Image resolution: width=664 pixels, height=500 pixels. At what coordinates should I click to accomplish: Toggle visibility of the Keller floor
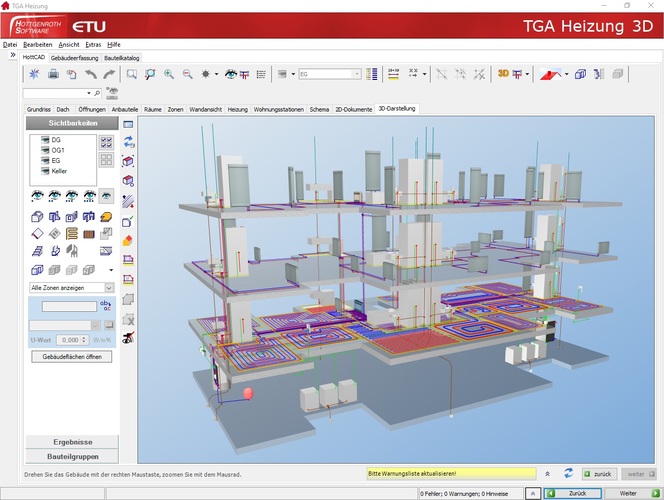pyautogui.click(x=45, y=171)
